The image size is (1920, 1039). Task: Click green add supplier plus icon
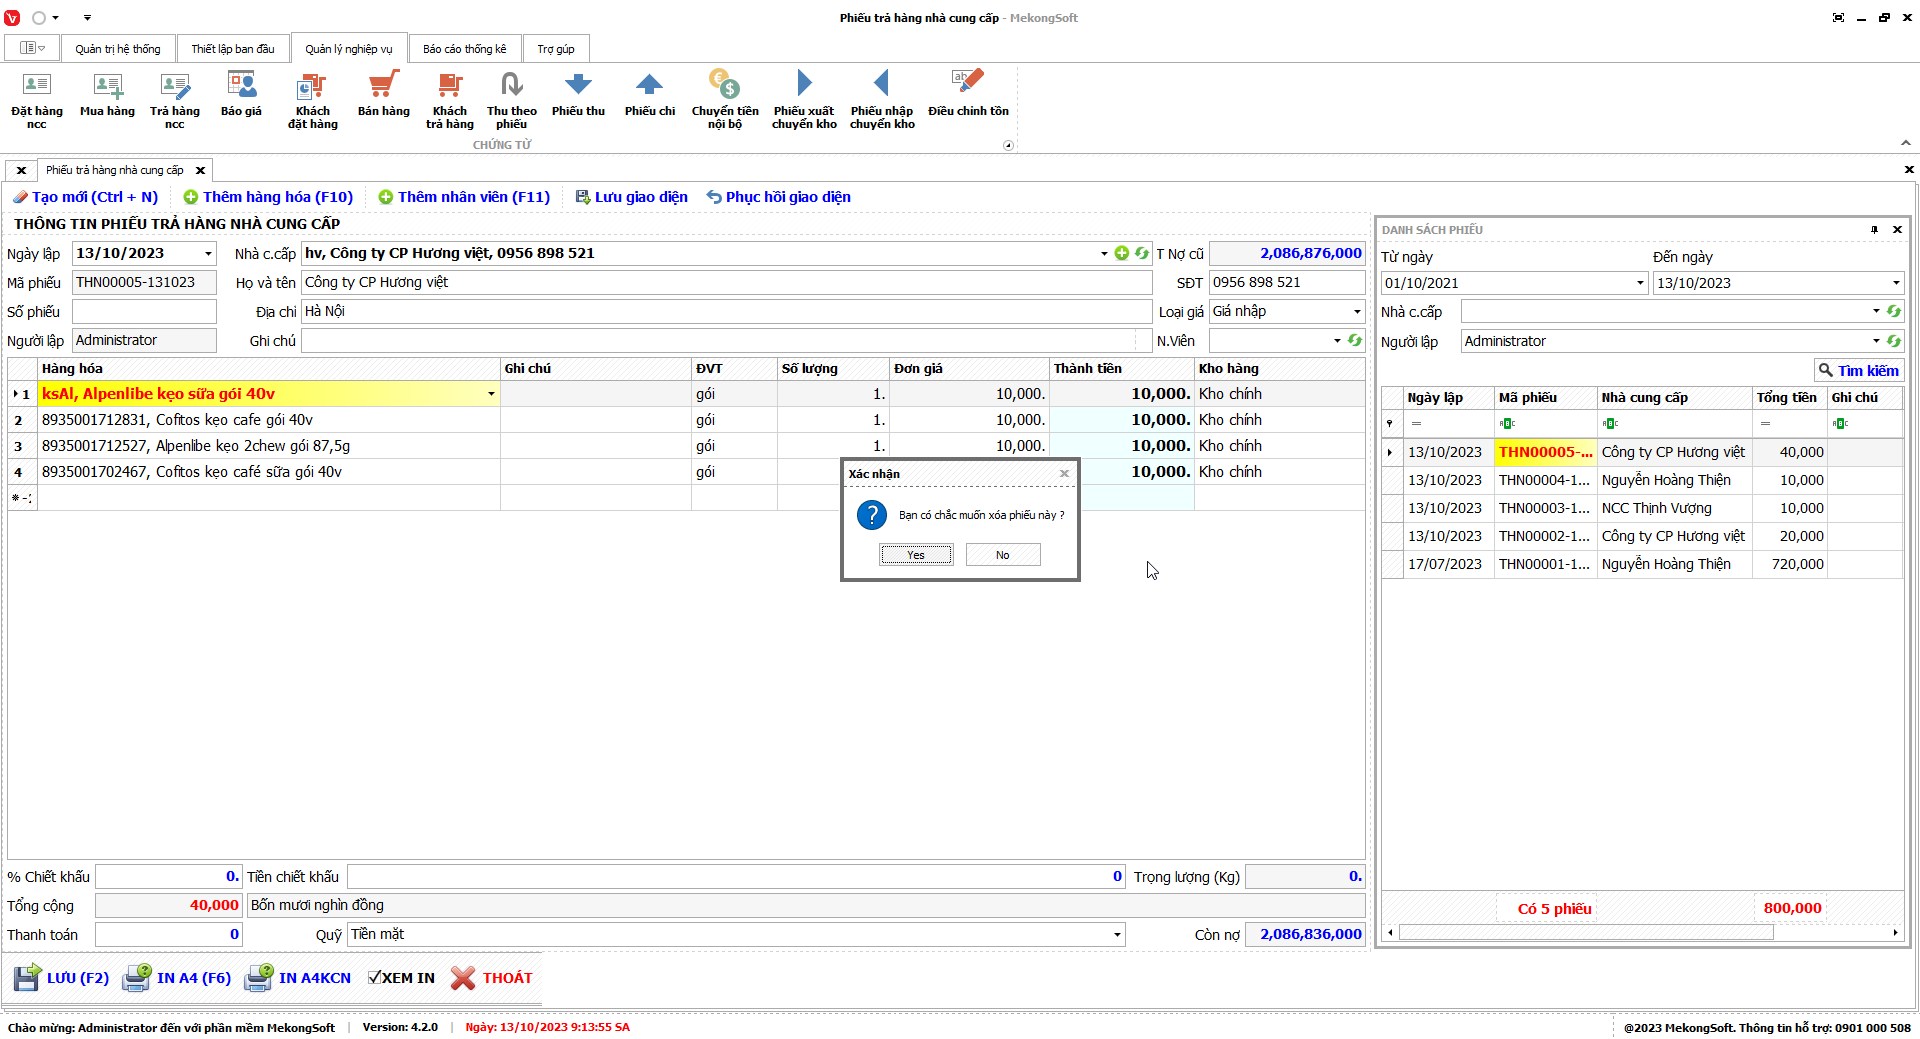point(1122,254)
